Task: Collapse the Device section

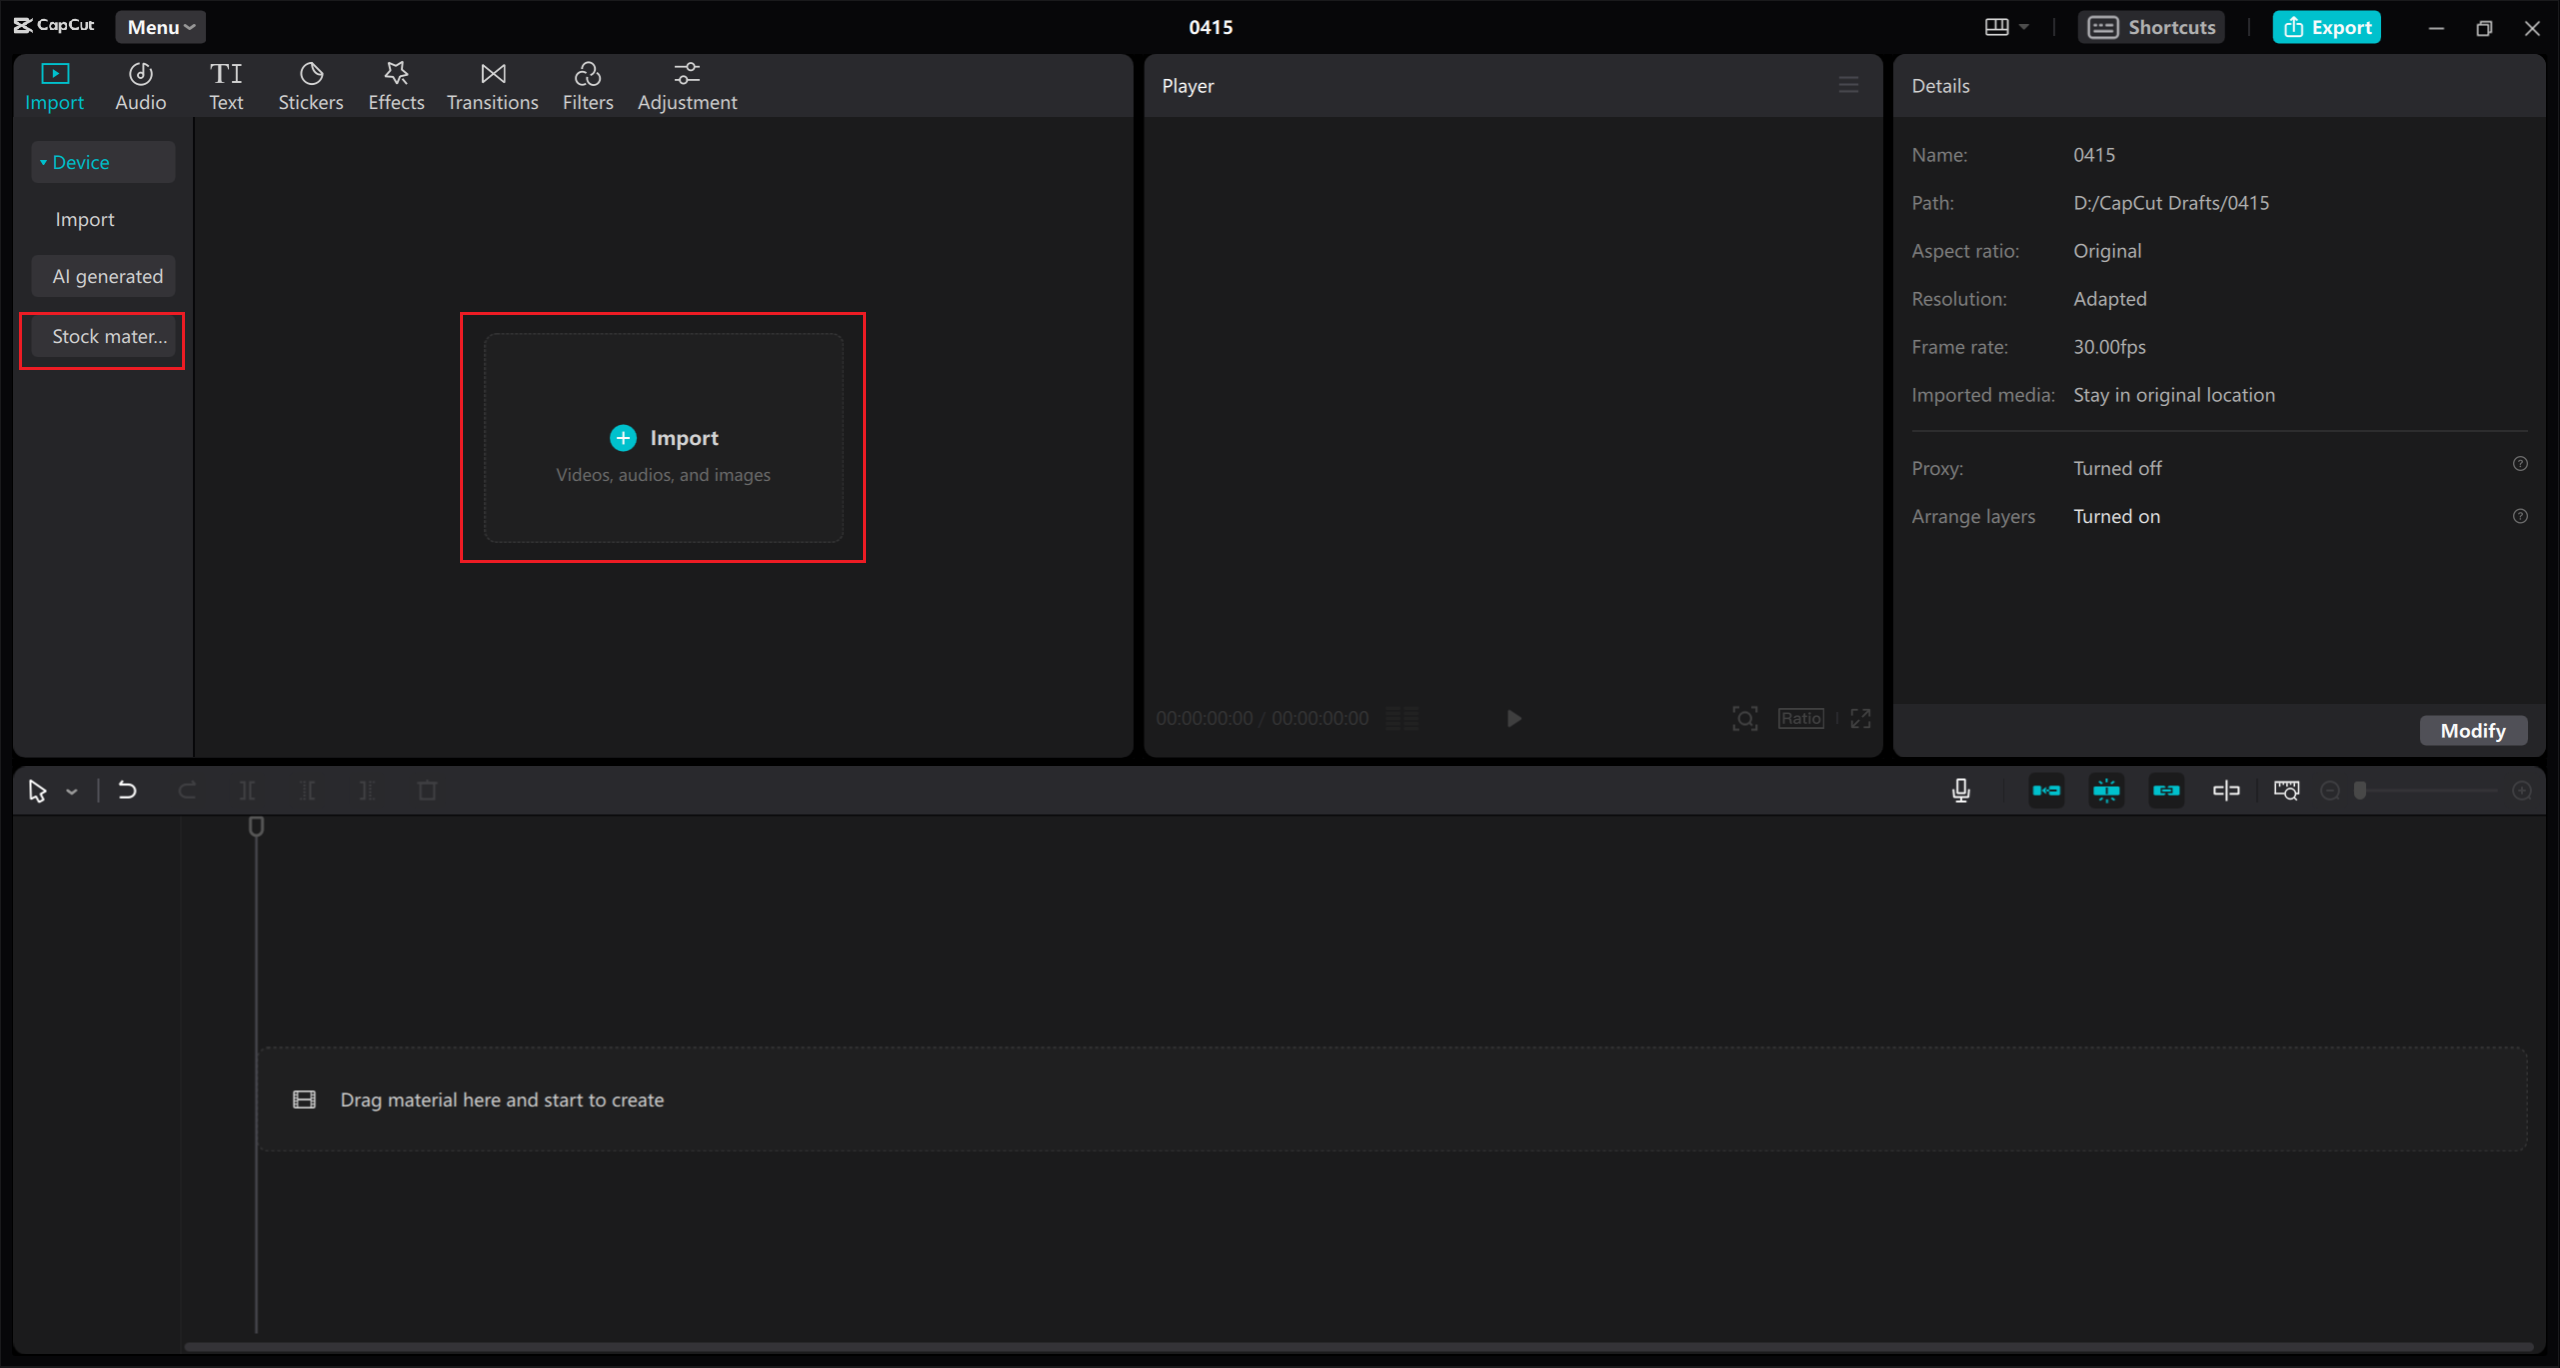Action: pos(103,162)
